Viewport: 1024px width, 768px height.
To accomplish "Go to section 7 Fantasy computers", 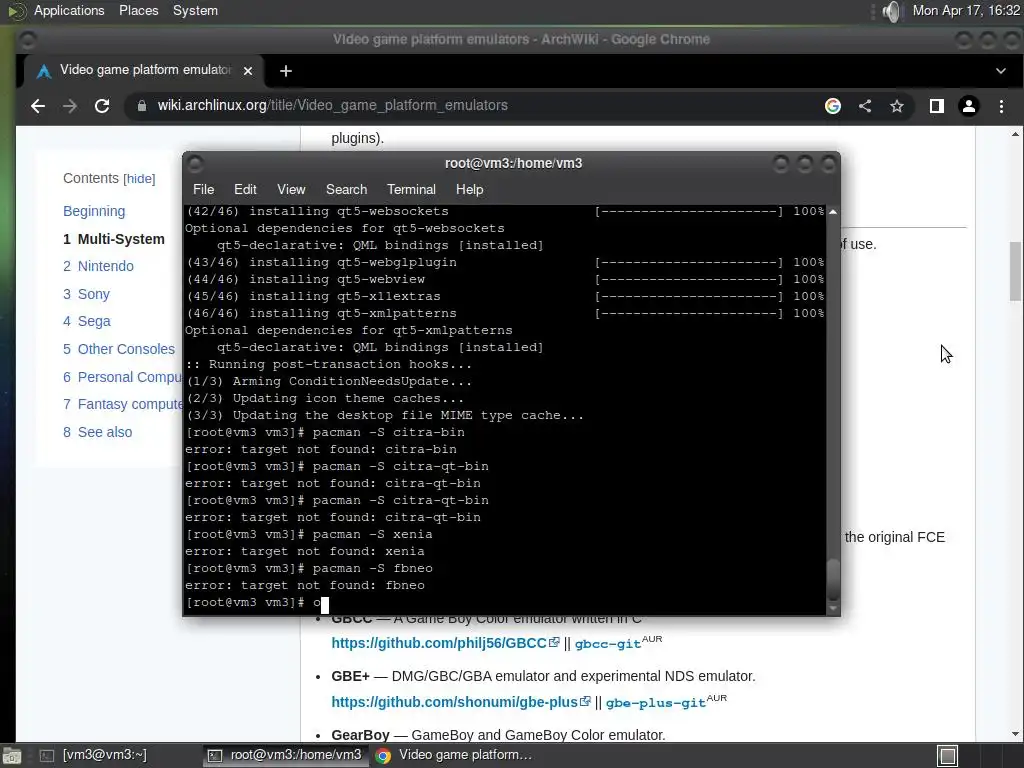I will pyautogui.click(x=122, y=404).
